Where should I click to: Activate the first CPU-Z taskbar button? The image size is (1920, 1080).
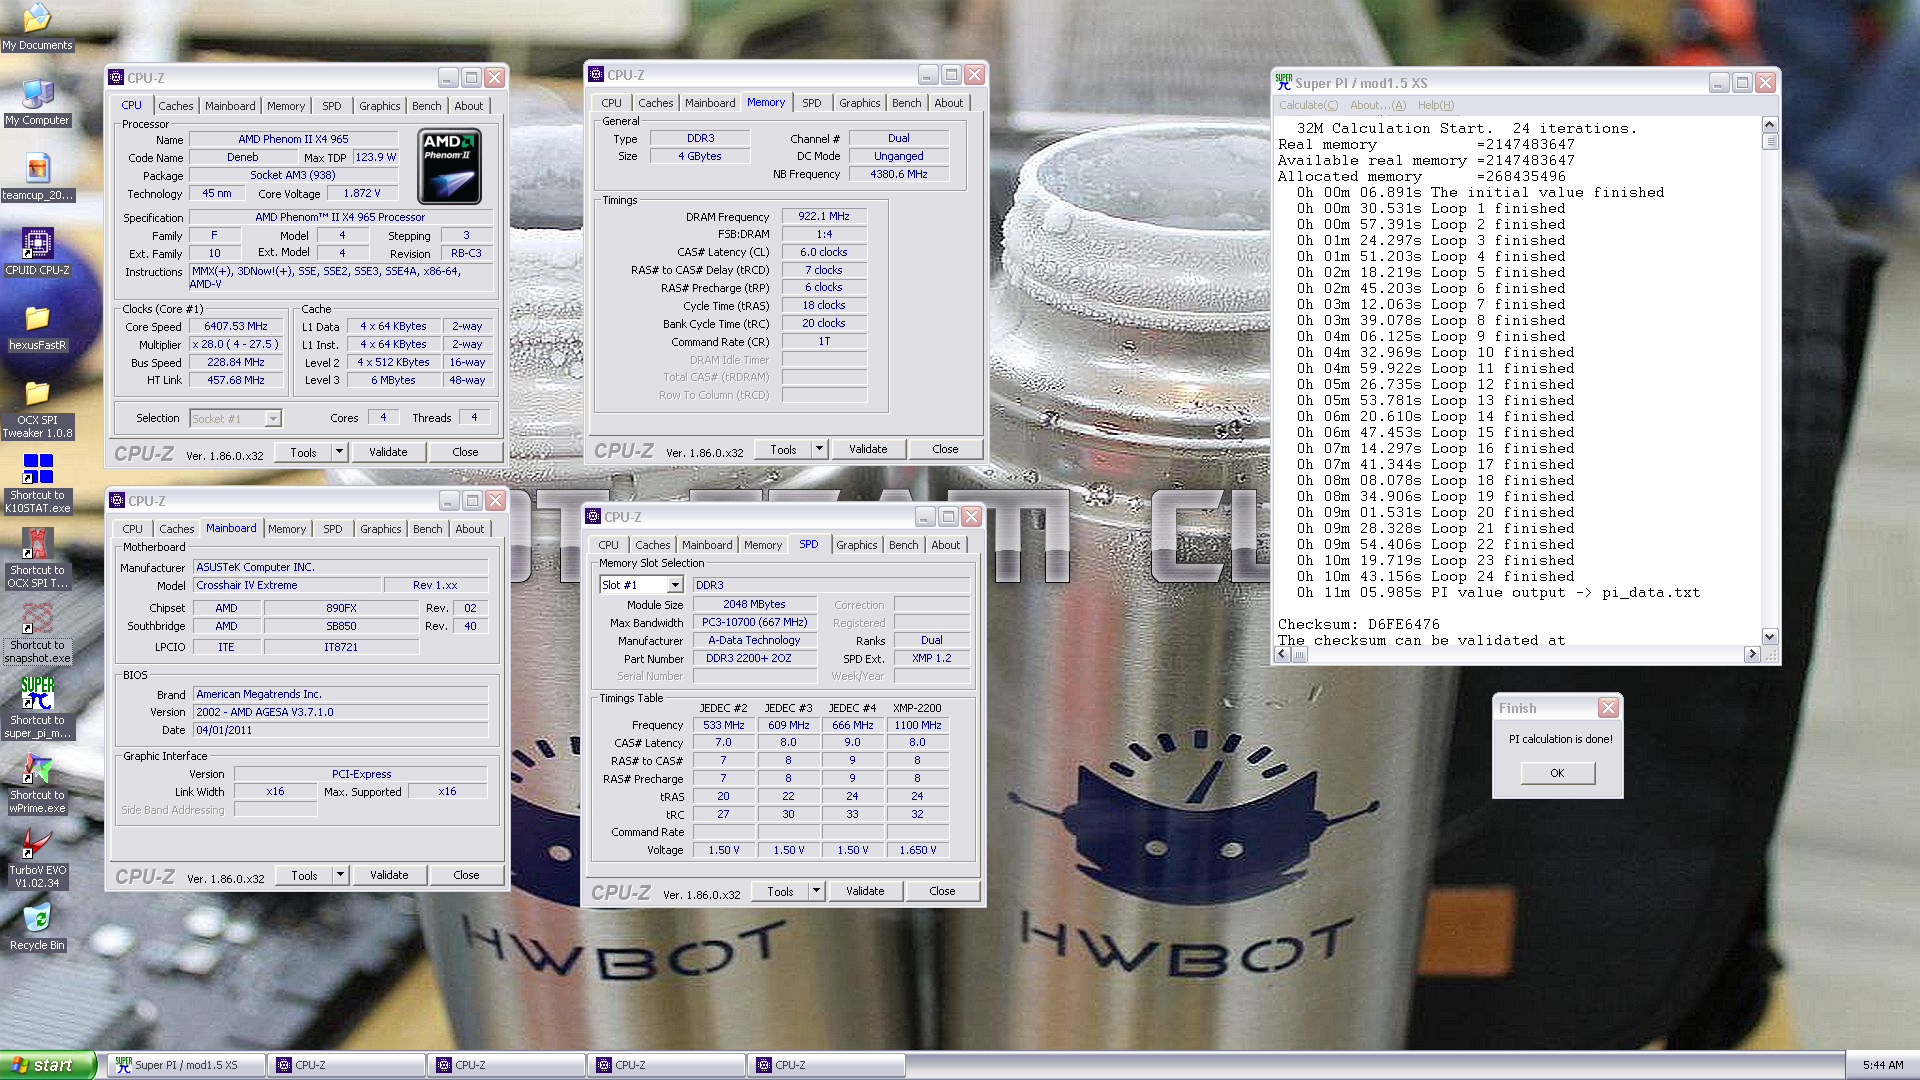pyautogui.click(x=346, y=1065)
